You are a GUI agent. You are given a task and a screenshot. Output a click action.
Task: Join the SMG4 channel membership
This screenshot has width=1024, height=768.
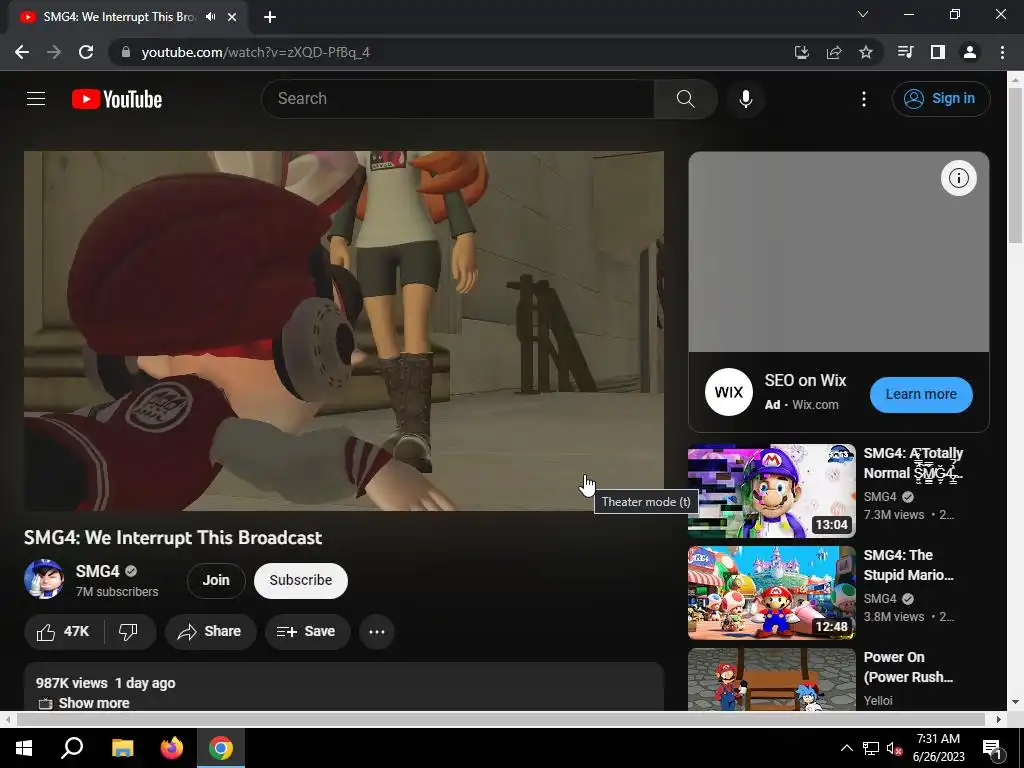216,580
